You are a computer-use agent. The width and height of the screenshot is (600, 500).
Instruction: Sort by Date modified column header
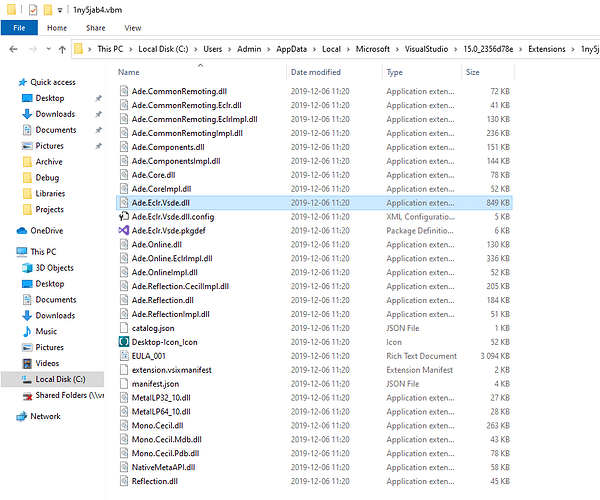[x=316, y=72]
